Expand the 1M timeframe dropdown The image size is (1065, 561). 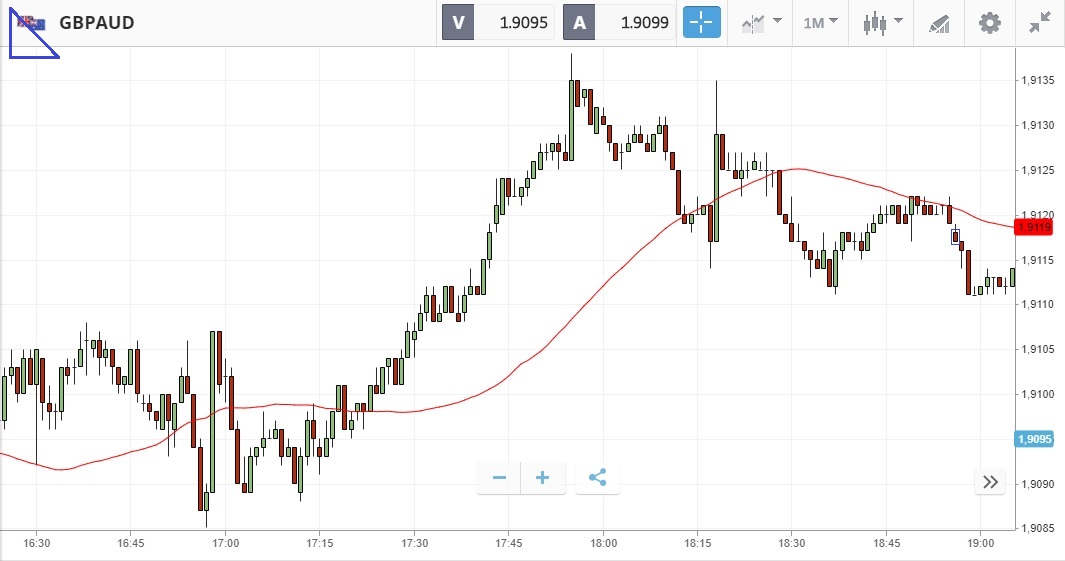coord(820,22)
